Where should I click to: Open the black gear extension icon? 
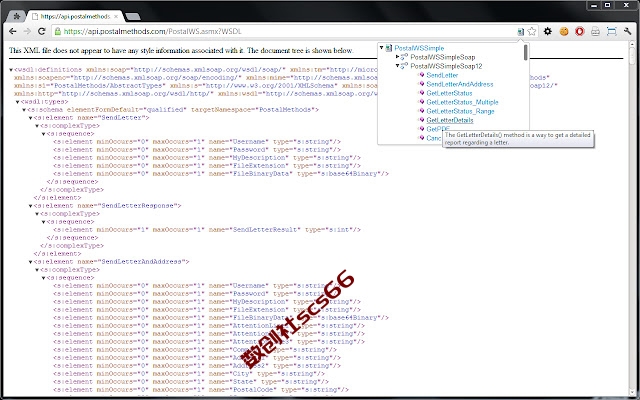(x=548, y=31)
